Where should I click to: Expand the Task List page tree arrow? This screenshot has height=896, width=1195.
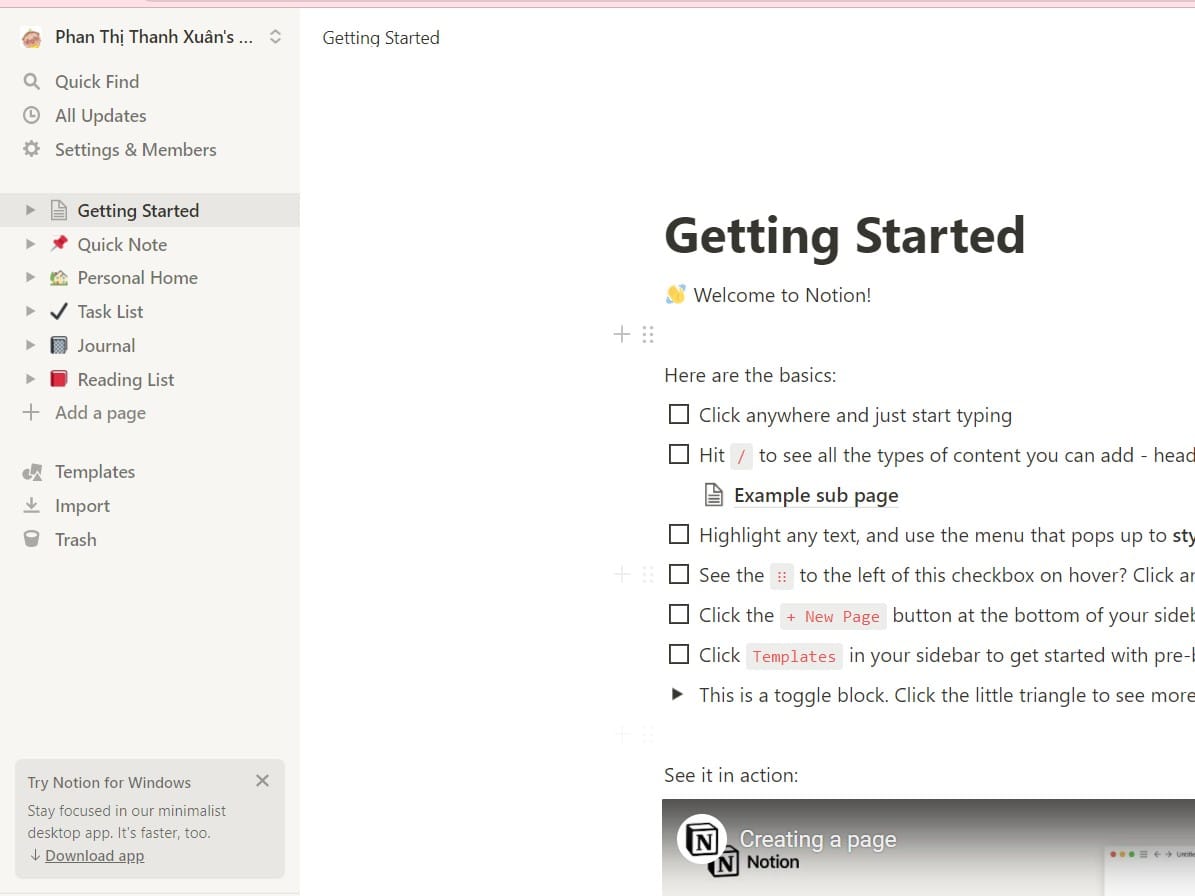pyautogui.click(x=30, y=311)
